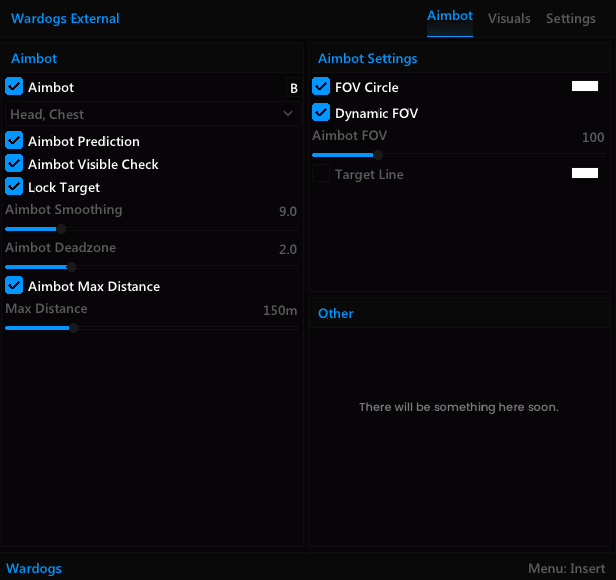
Task: Click the 150m max distance value
Action: click(280, 310)
